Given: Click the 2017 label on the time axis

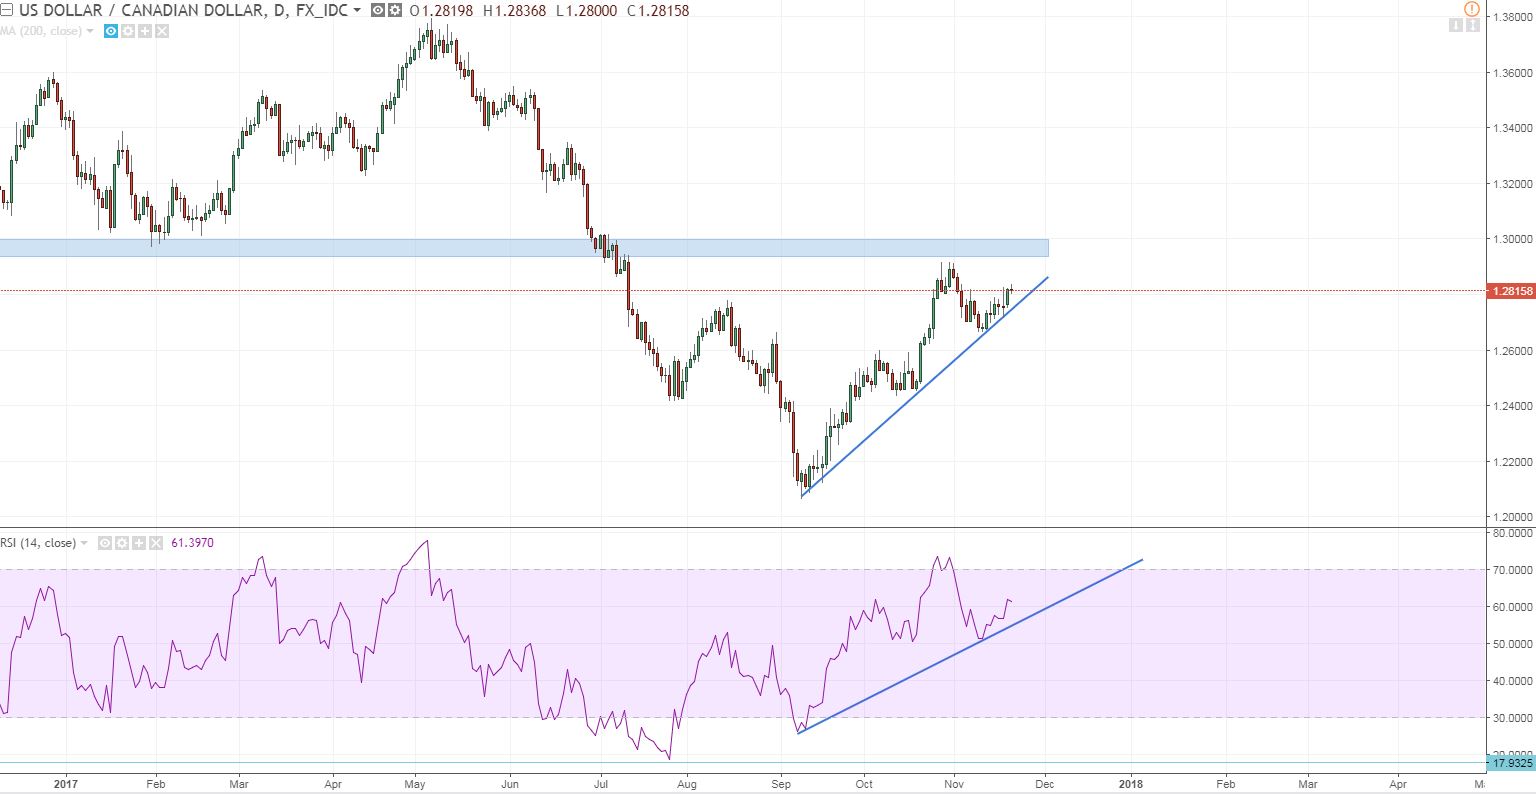Looking at the screenshot, I should (x=65, y=784).
